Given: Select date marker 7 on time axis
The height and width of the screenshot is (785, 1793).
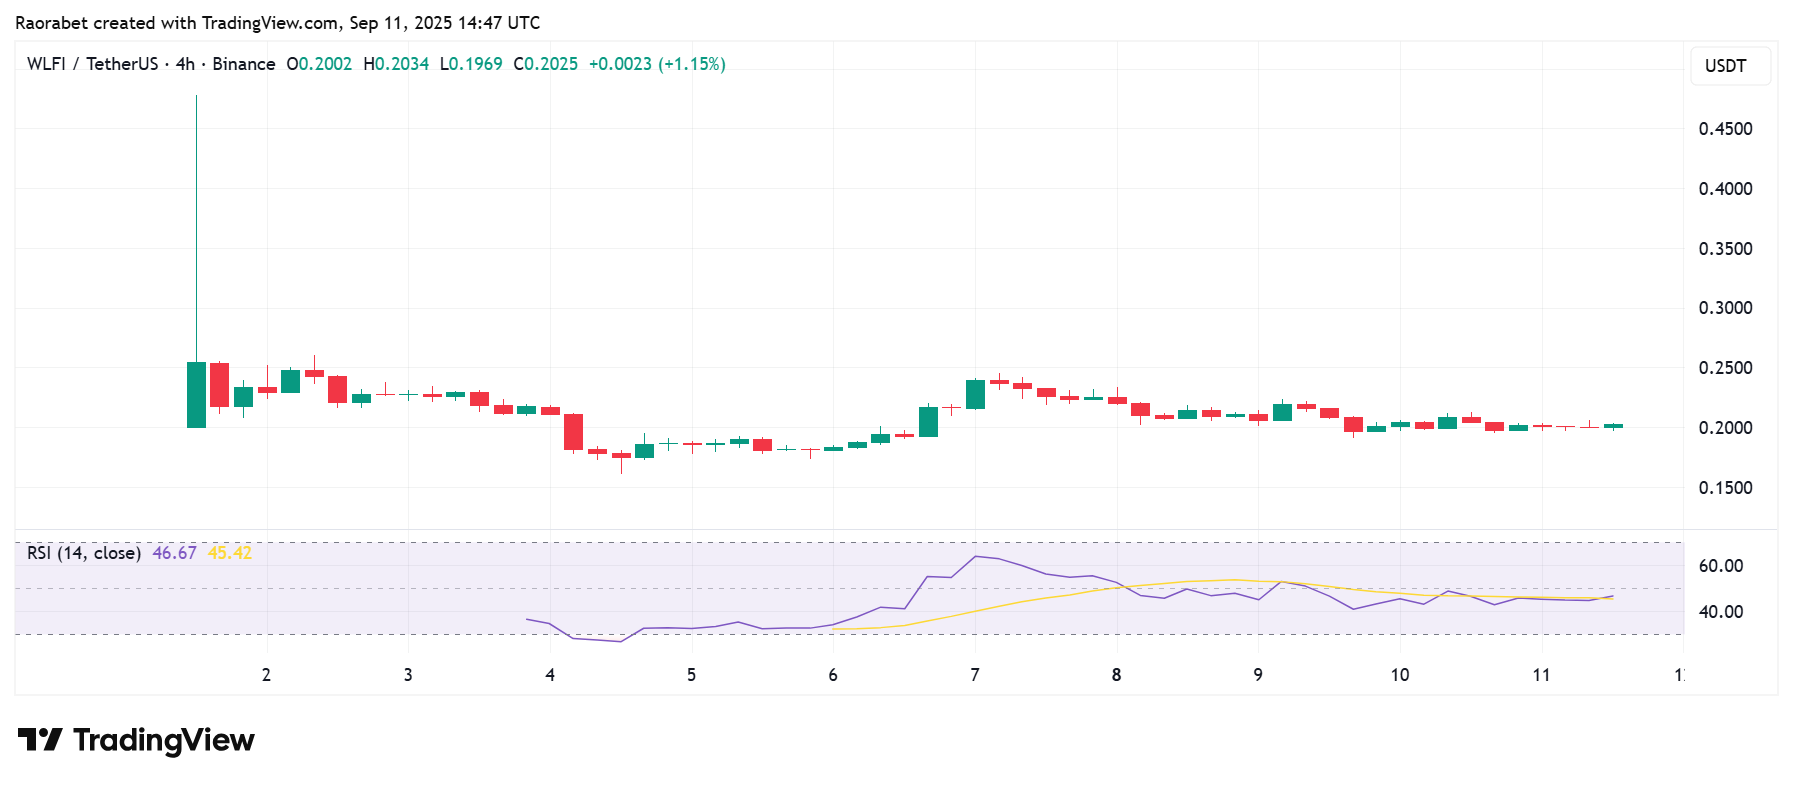Looking at the screenshot, I should click(x=974, y=675).
